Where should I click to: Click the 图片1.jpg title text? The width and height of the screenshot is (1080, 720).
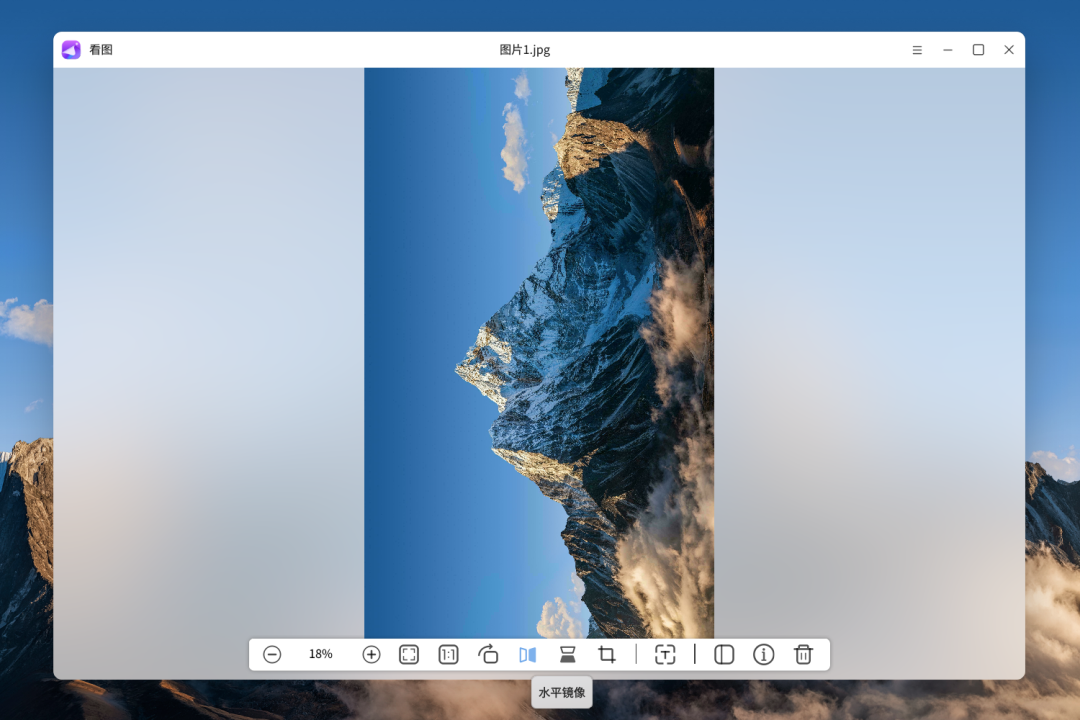(x=525, y=50)
